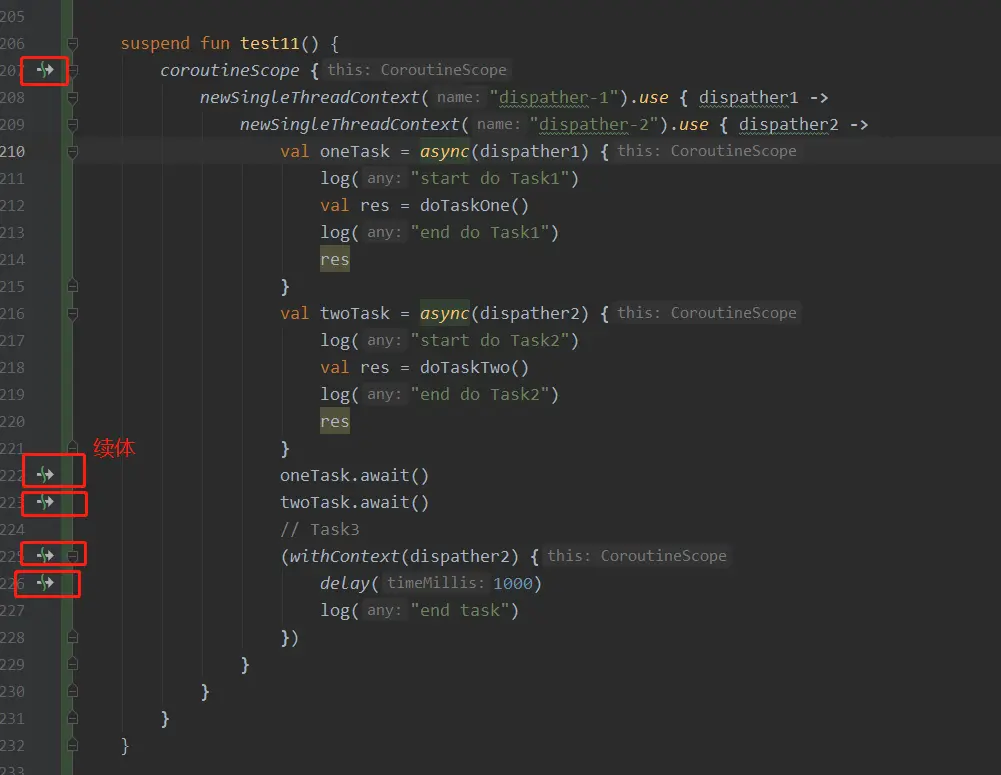
Task: Click the function name test11
Action: point(269,43)
